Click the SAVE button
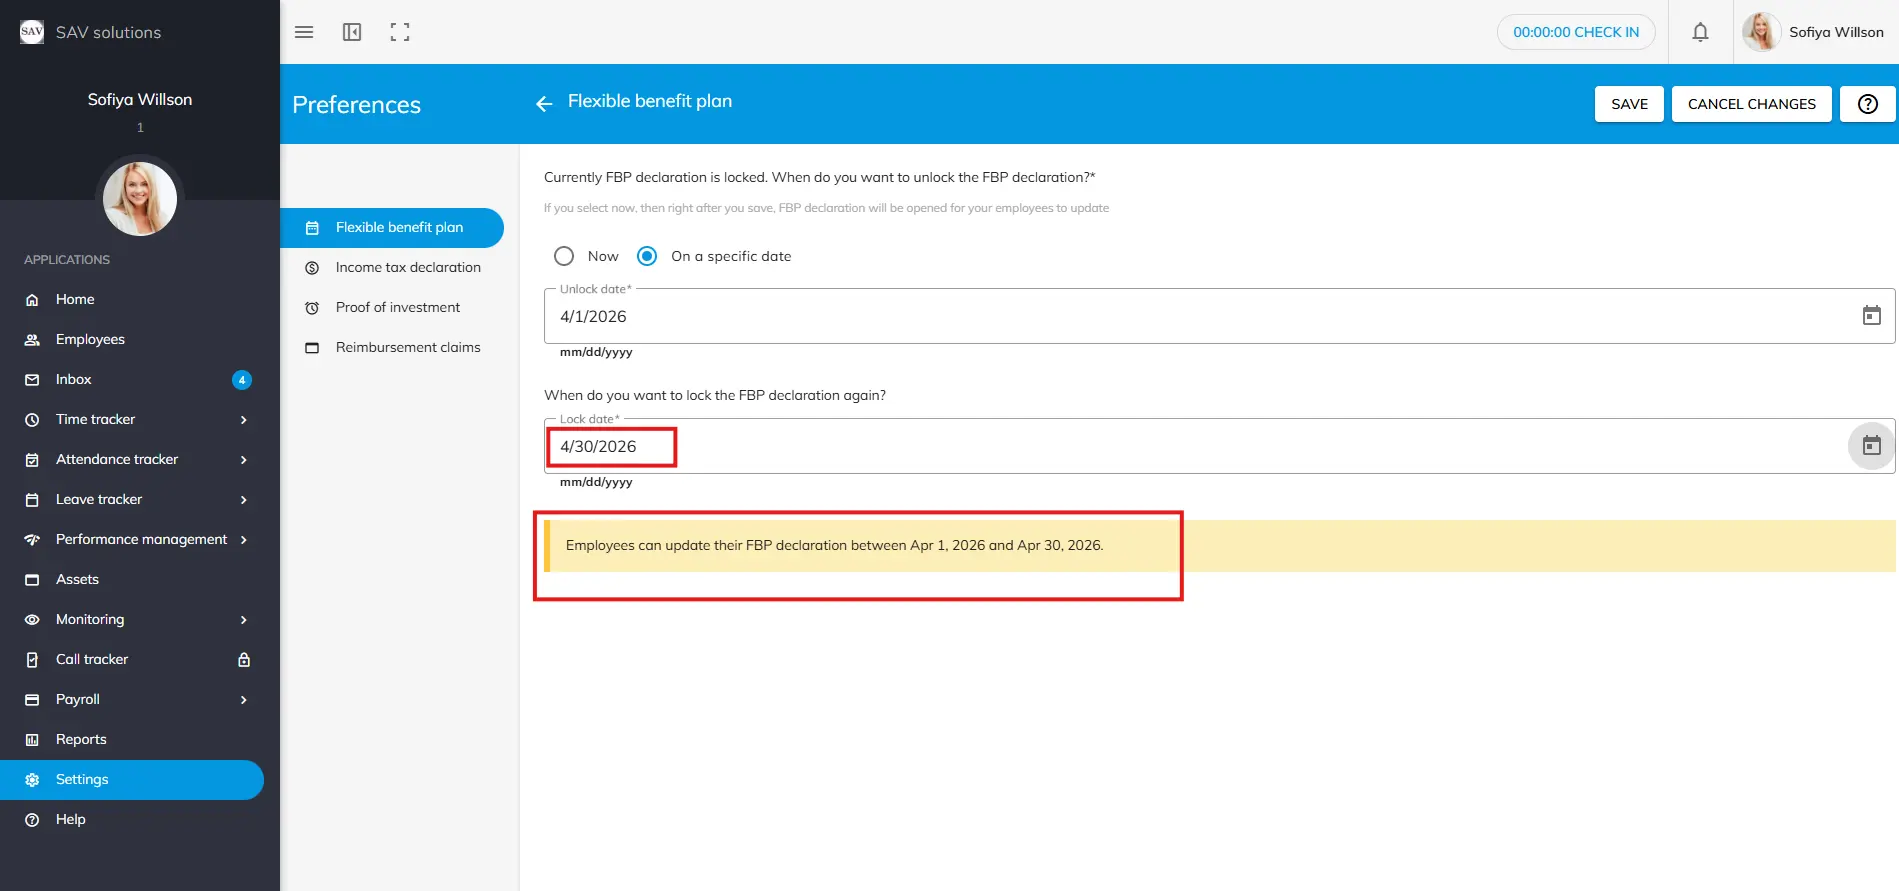Screen dimensions: 1899x891 coord(1629,104)
